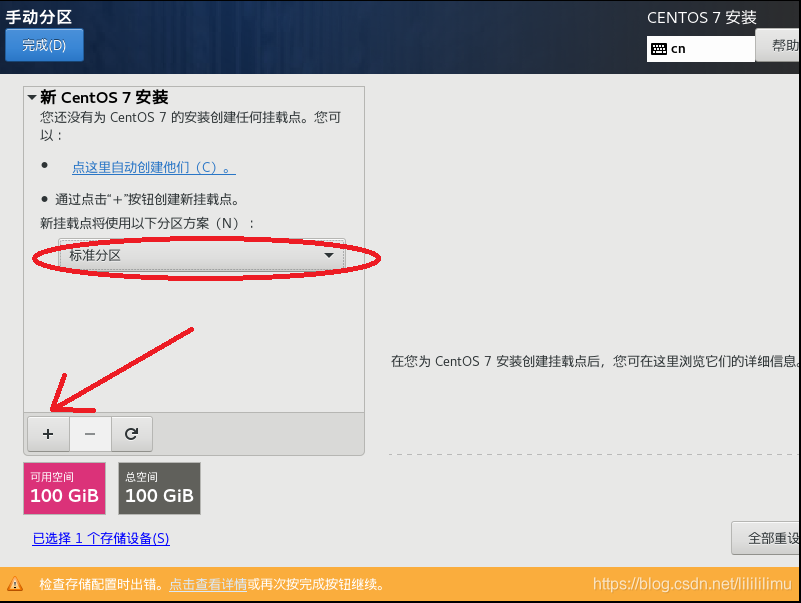
Task: Click the warning triangle icon in orange bar
Action: [15, 584]
